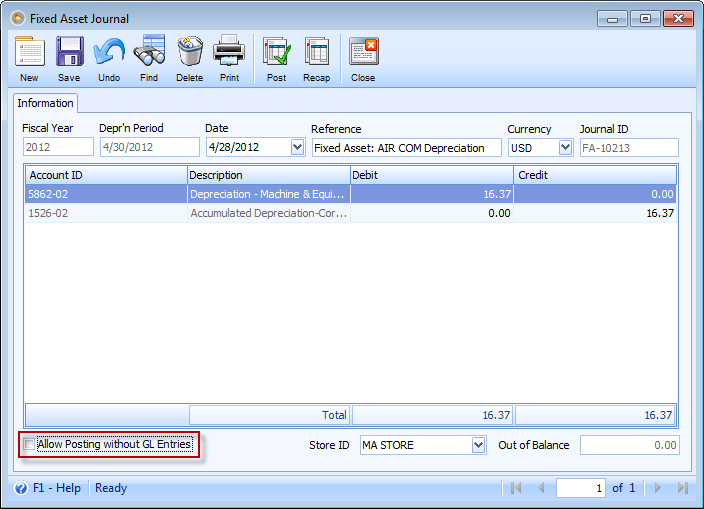Image resolution: width=704 pixels, height=509 pixels.
Task: Click credit 0.00 in row 5862-02
Action: [x=595, y=194]
